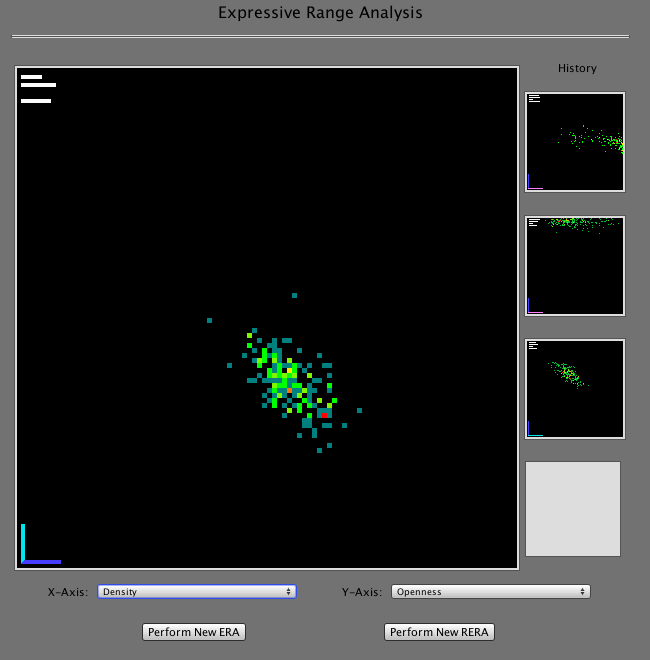Screen dimensions: 650x660
Task: Click the cyan and blue axis indicator
Action: coord(41,544)
